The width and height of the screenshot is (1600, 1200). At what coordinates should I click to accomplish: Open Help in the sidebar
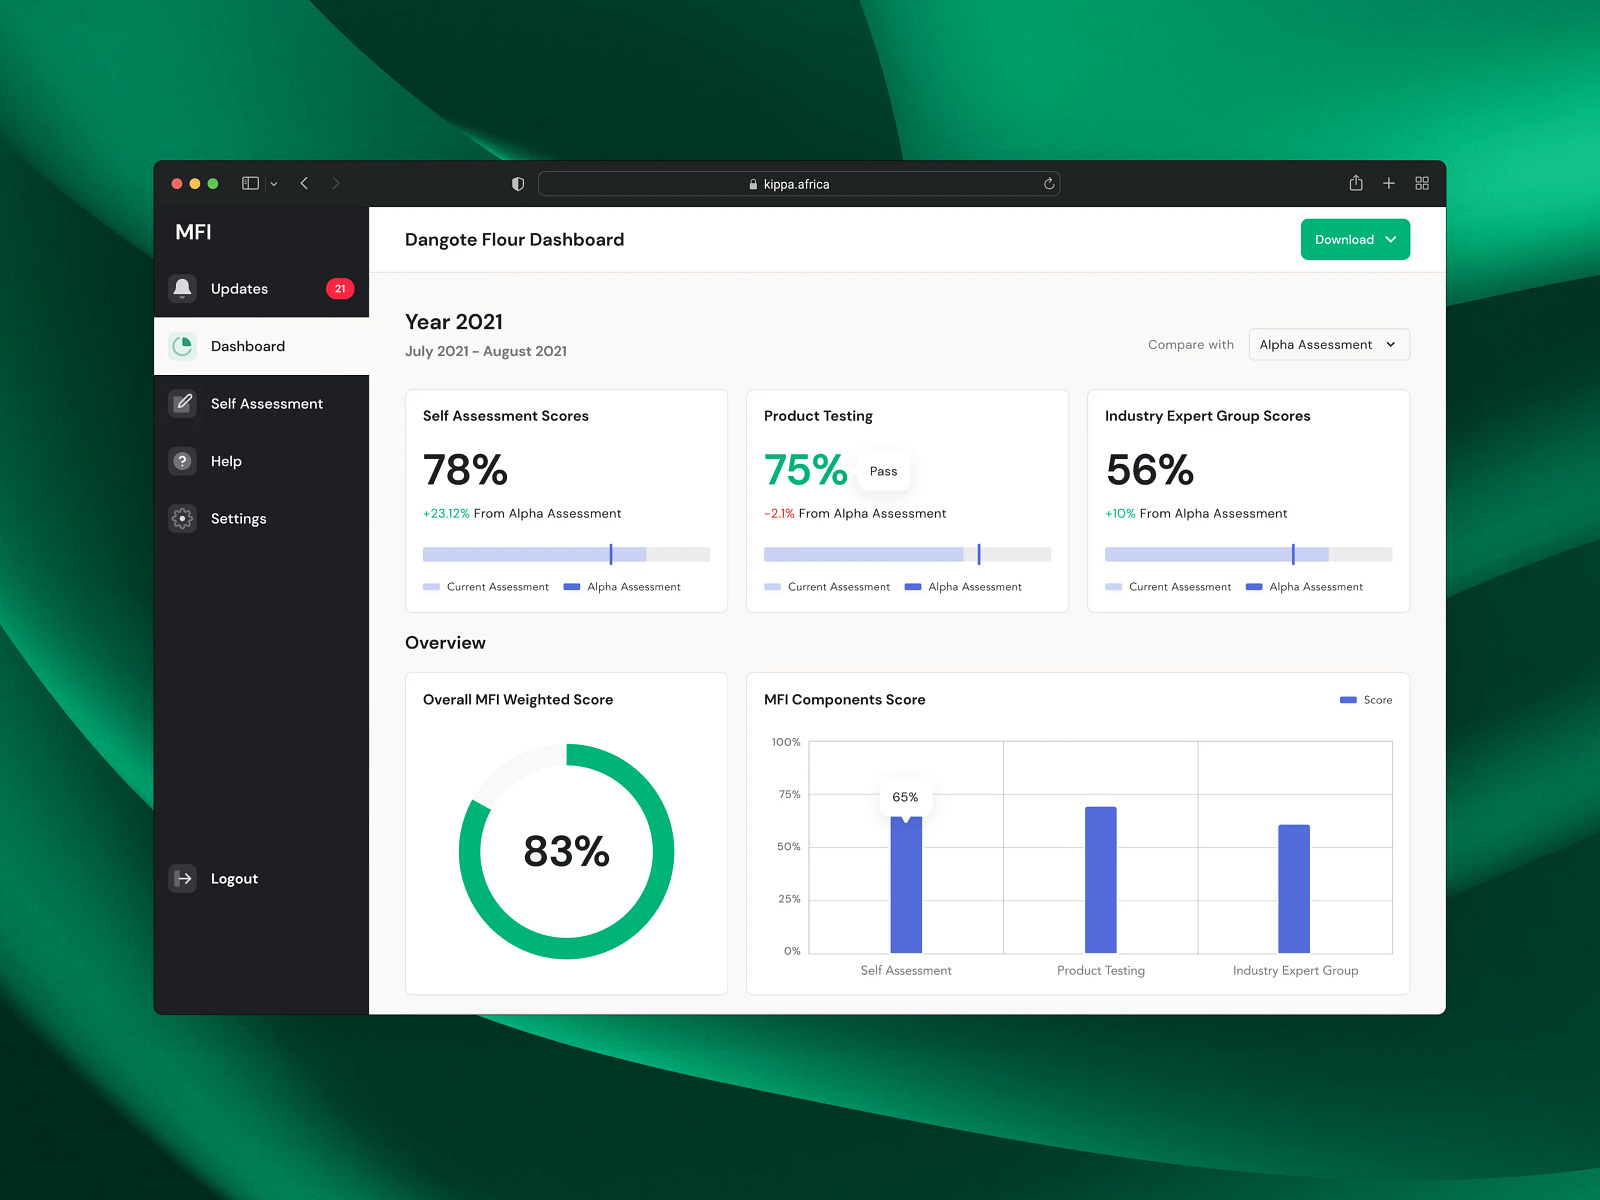[x=261, y=461]
